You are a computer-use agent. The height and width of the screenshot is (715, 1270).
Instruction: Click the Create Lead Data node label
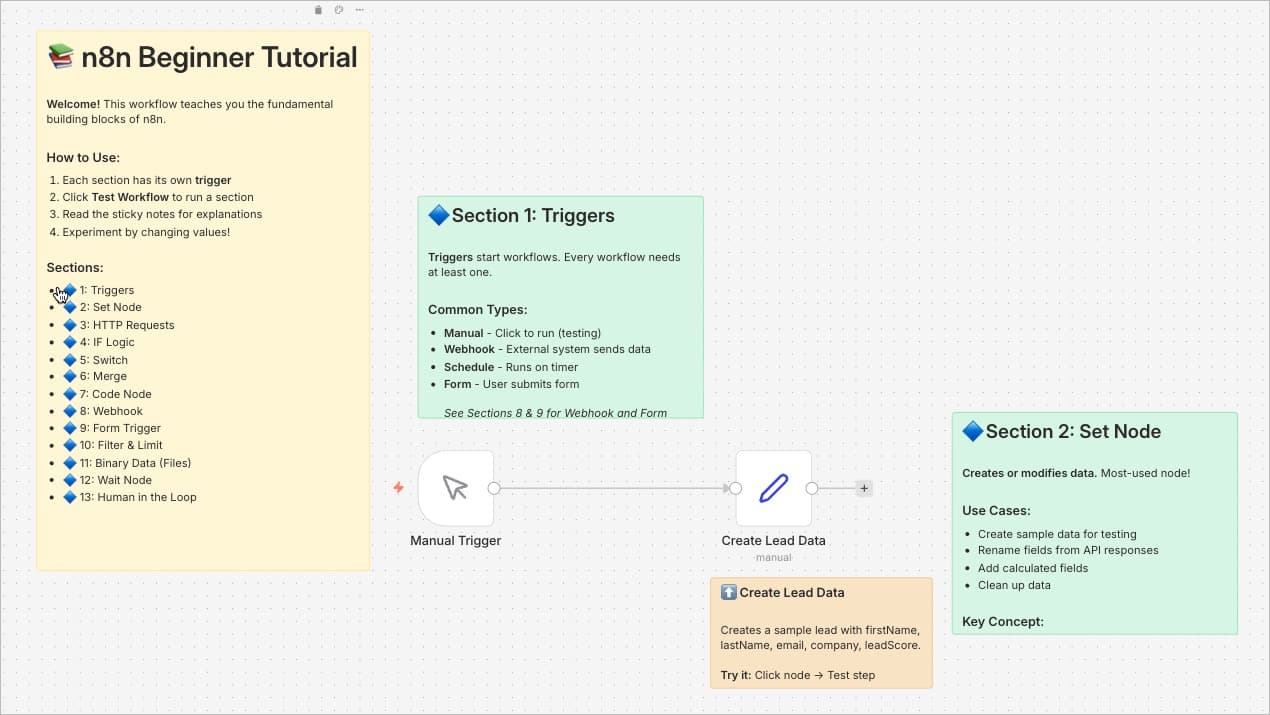(773, 541)
